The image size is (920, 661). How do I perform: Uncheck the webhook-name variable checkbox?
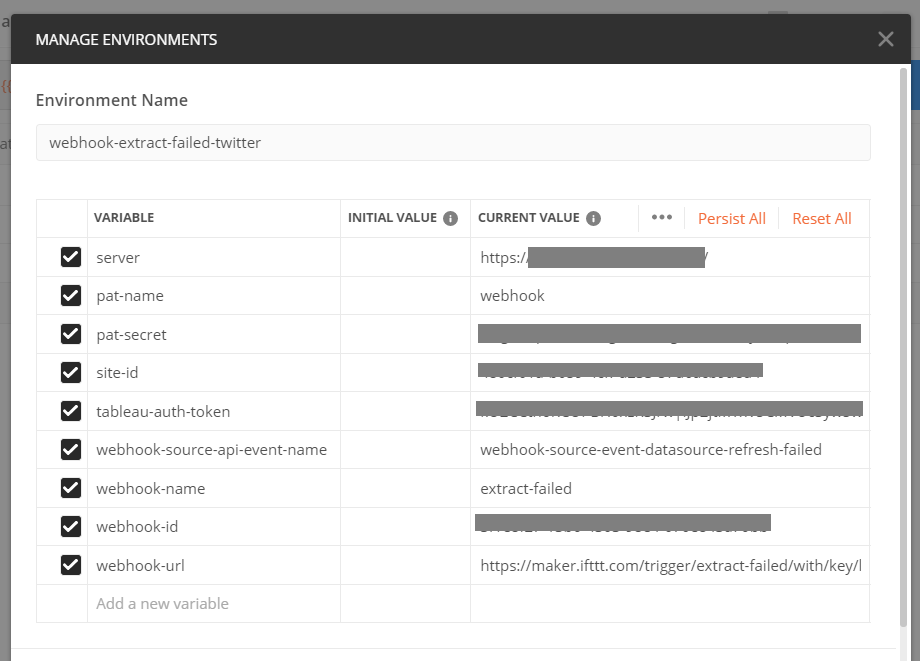71,488
